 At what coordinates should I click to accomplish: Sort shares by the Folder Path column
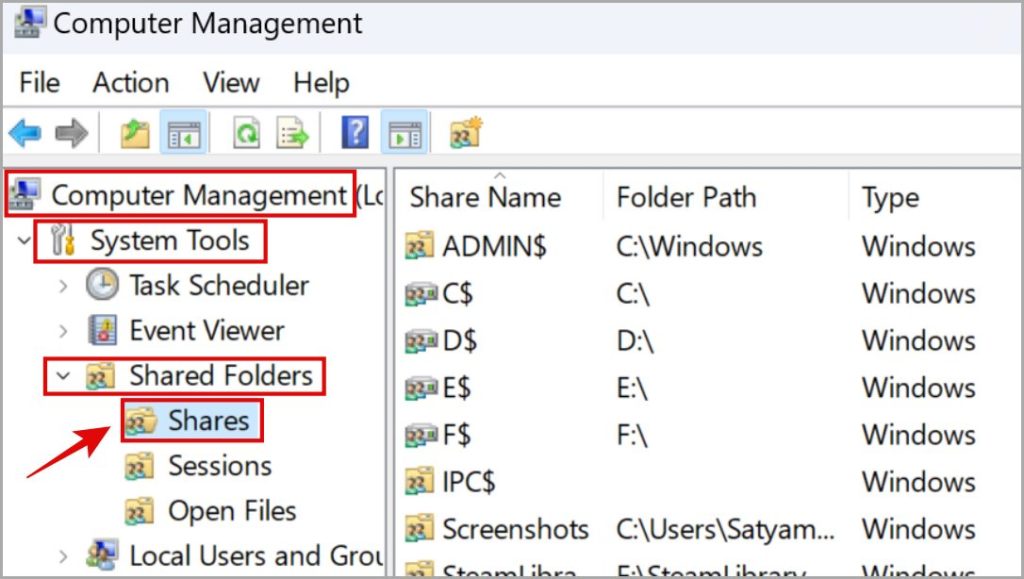(687, 196)
